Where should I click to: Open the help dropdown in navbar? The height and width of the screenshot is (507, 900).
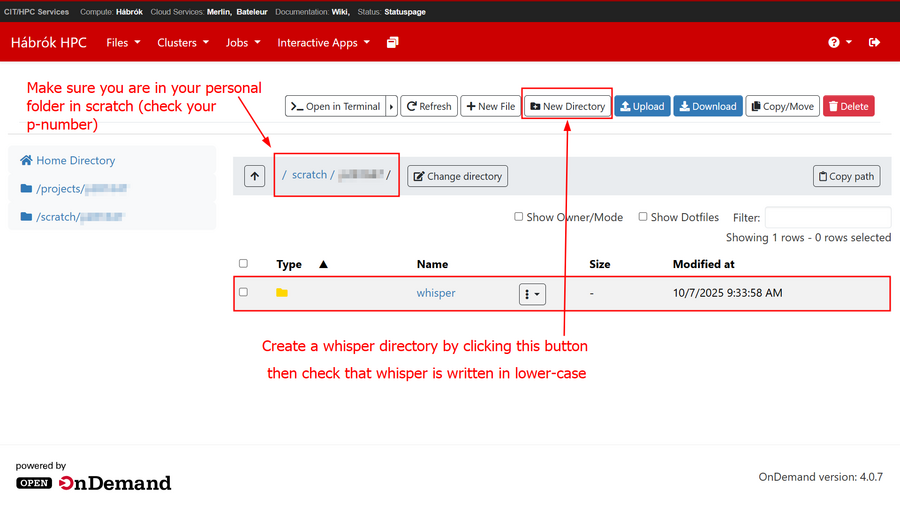(x=840, y=43)
